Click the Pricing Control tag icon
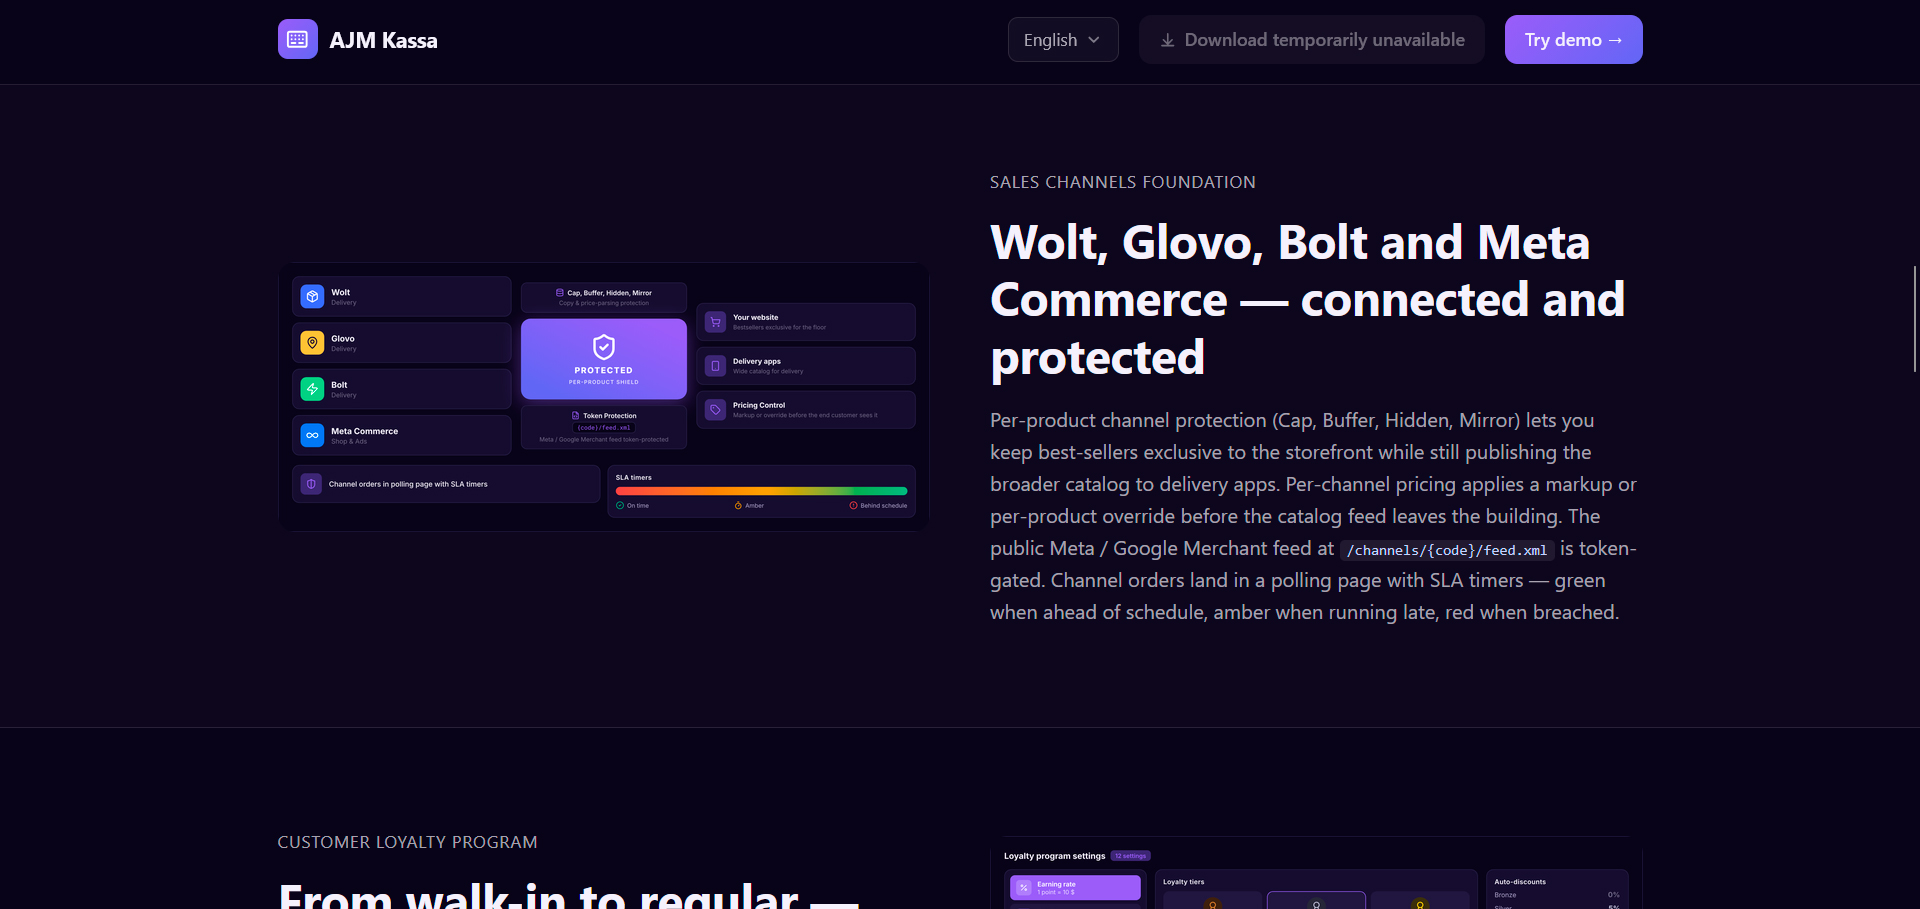This screenshot has height=909, width=1920. (x=715, y=410)
